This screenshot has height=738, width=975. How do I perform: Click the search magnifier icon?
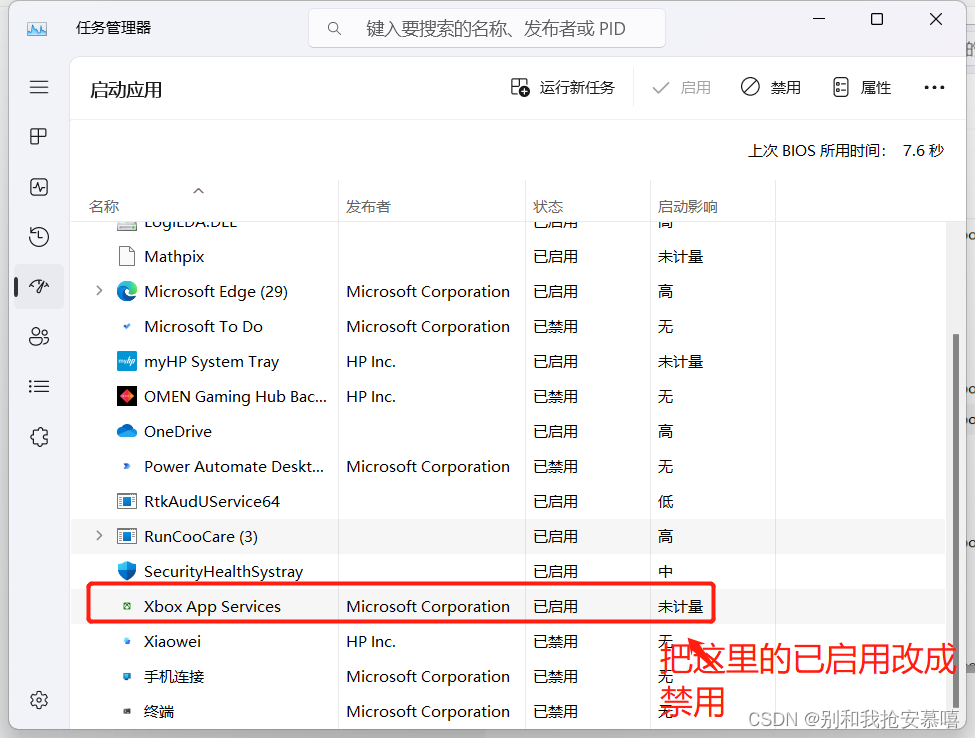(x=334, y=29)
